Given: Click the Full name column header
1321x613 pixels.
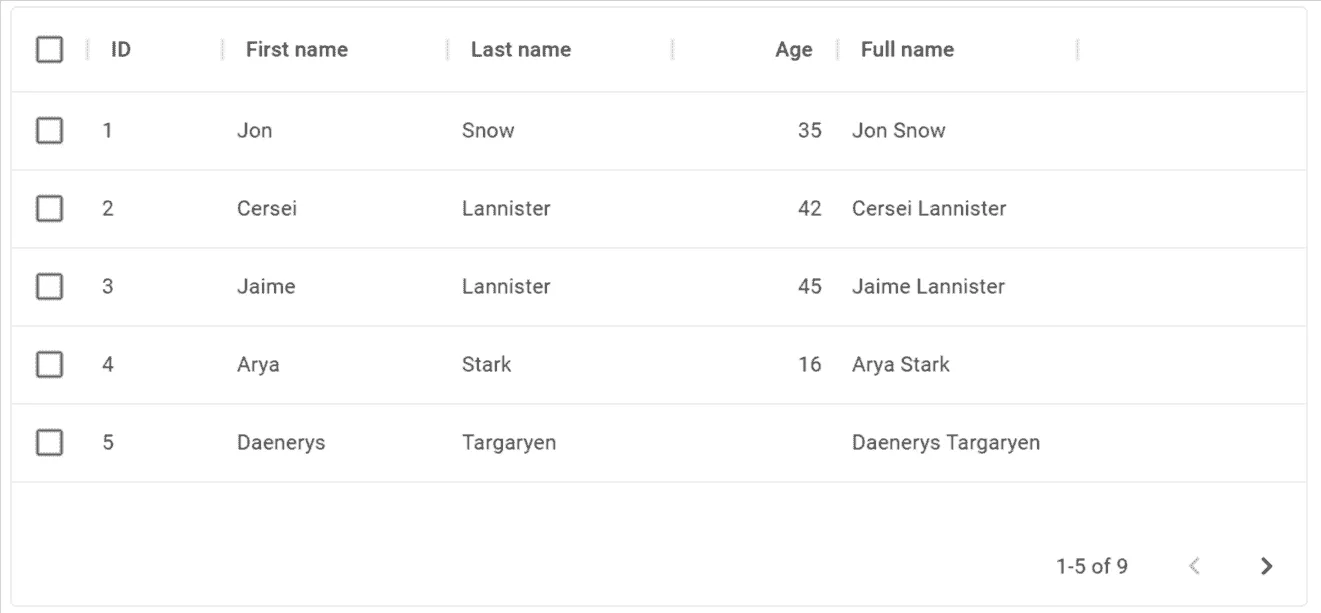Looking at the screenshot, I should 907,49.
